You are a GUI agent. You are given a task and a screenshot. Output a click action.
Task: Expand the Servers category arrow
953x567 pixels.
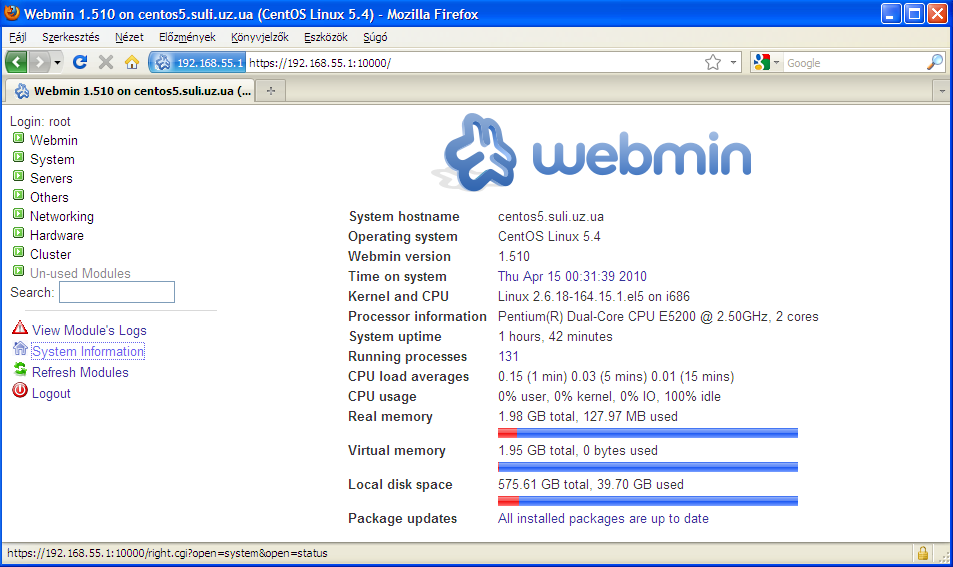[19, 177]
